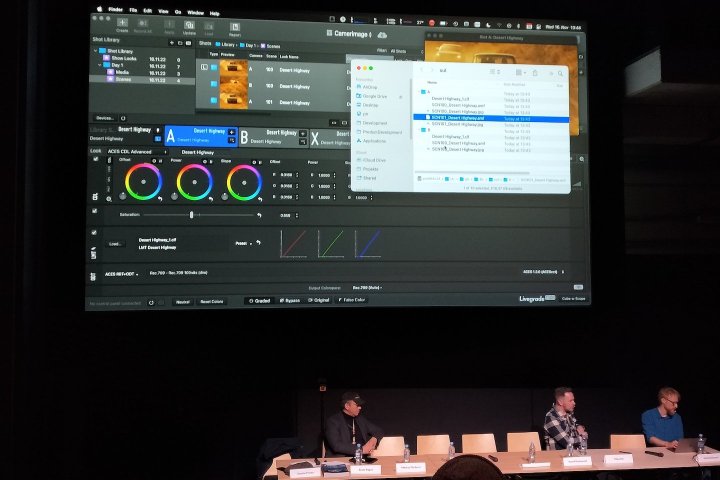720x480 pixels.
Task: Click the reset arrow next to Preset
Action: (259, 243)
